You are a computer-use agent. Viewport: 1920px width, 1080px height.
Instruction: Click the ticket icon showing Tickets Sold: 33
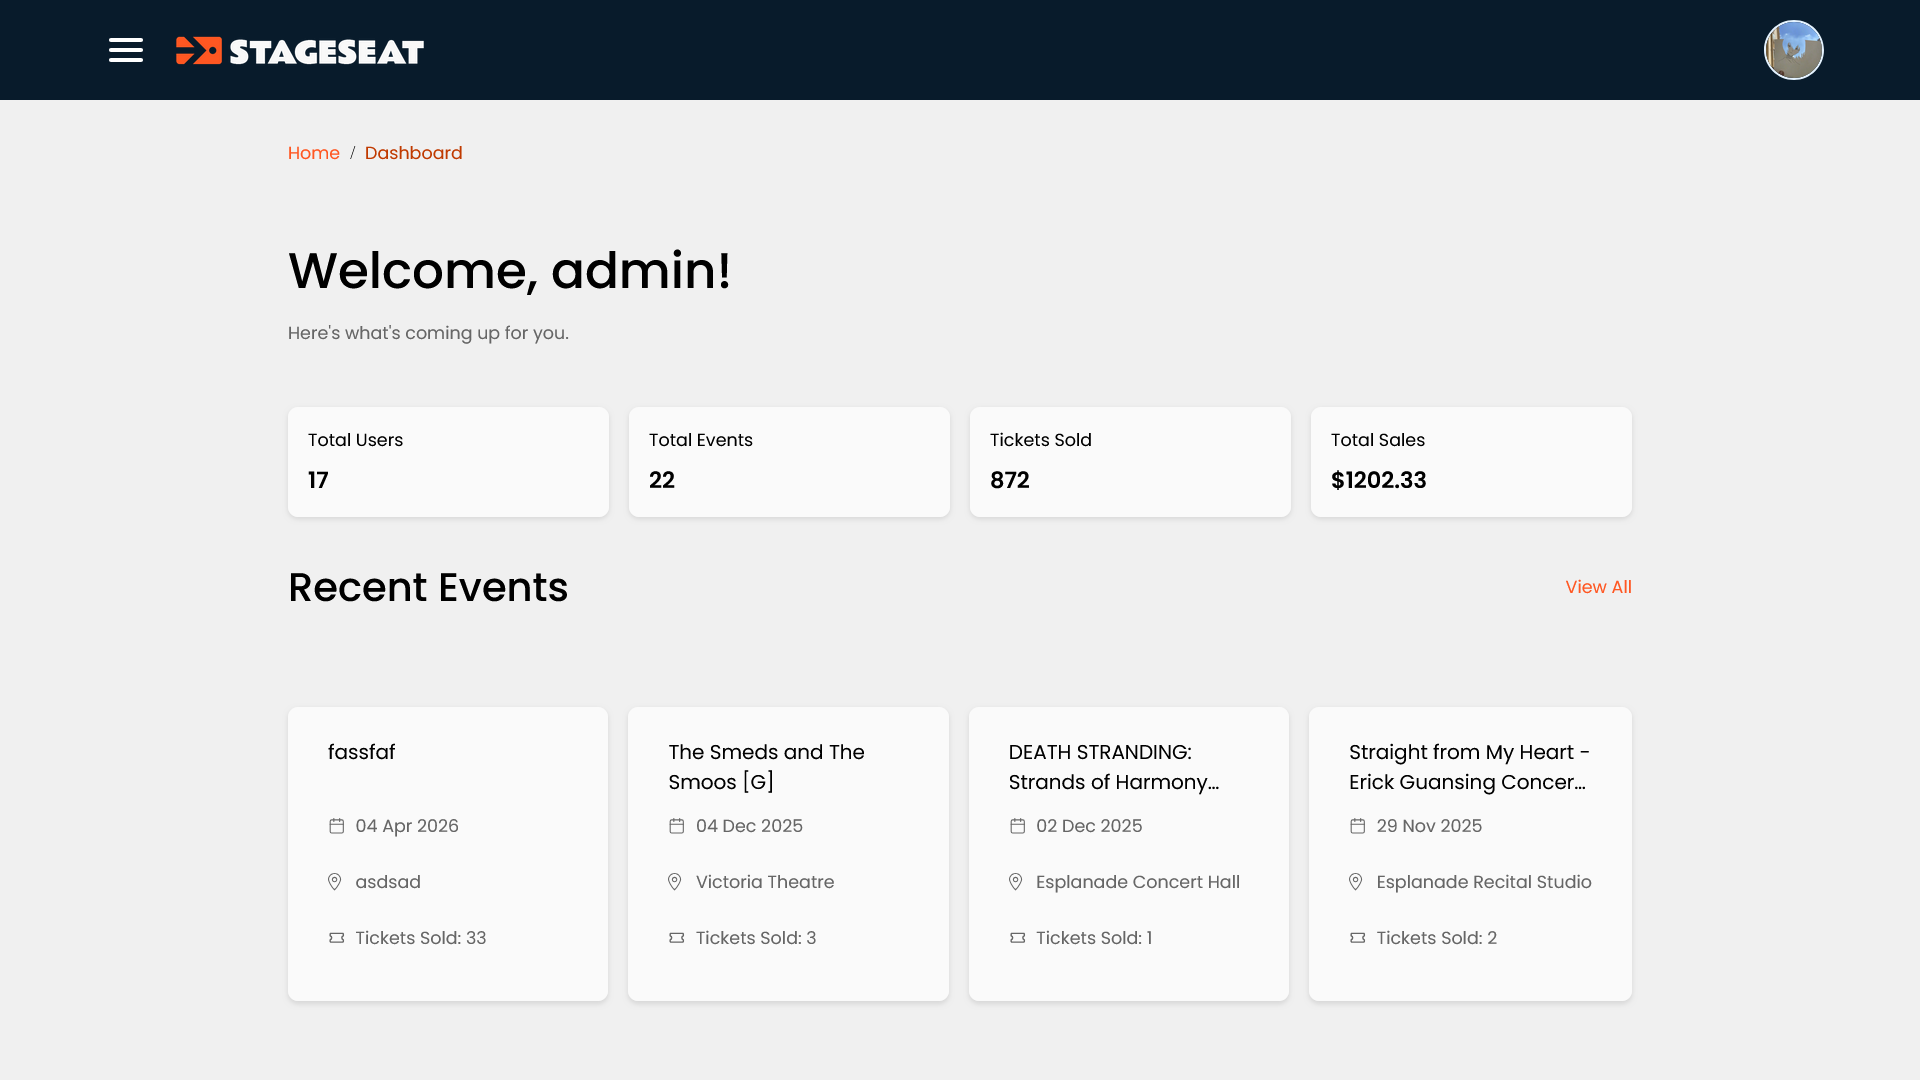pos(336,938)
